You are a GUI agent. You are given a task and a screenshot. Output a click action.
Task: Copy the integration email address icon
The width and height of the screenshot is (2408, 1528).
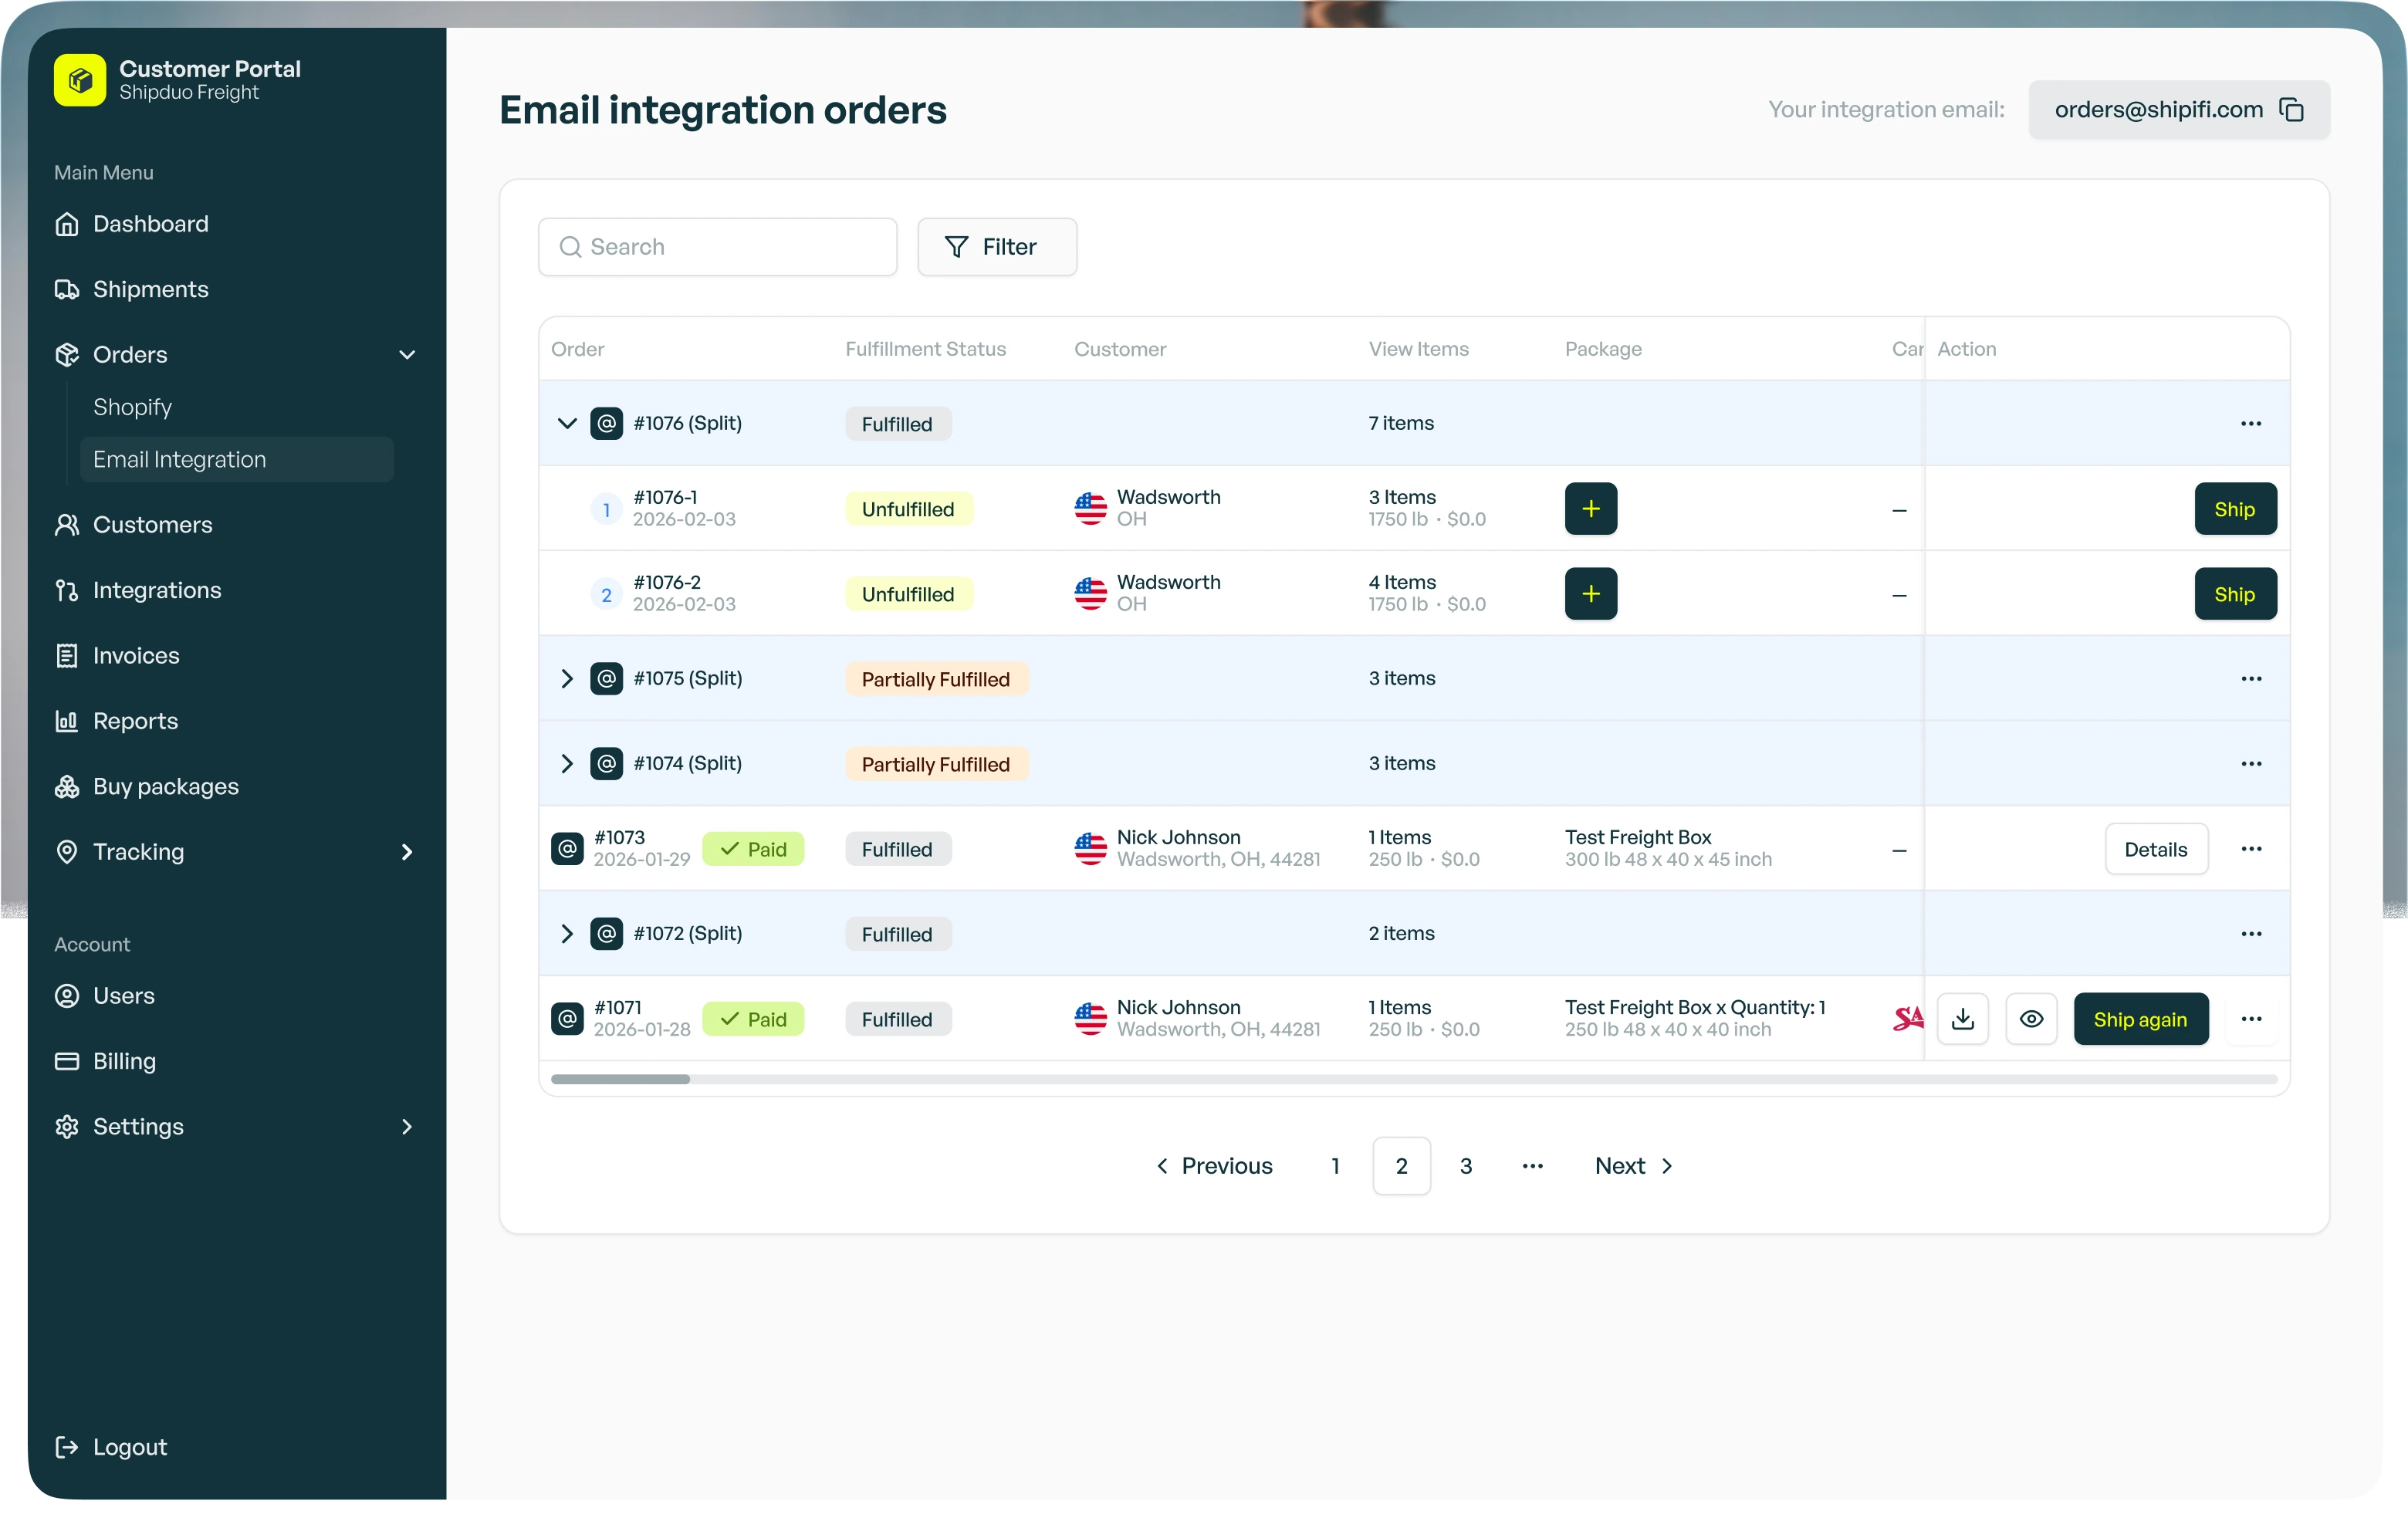(x=2291, y=110)
